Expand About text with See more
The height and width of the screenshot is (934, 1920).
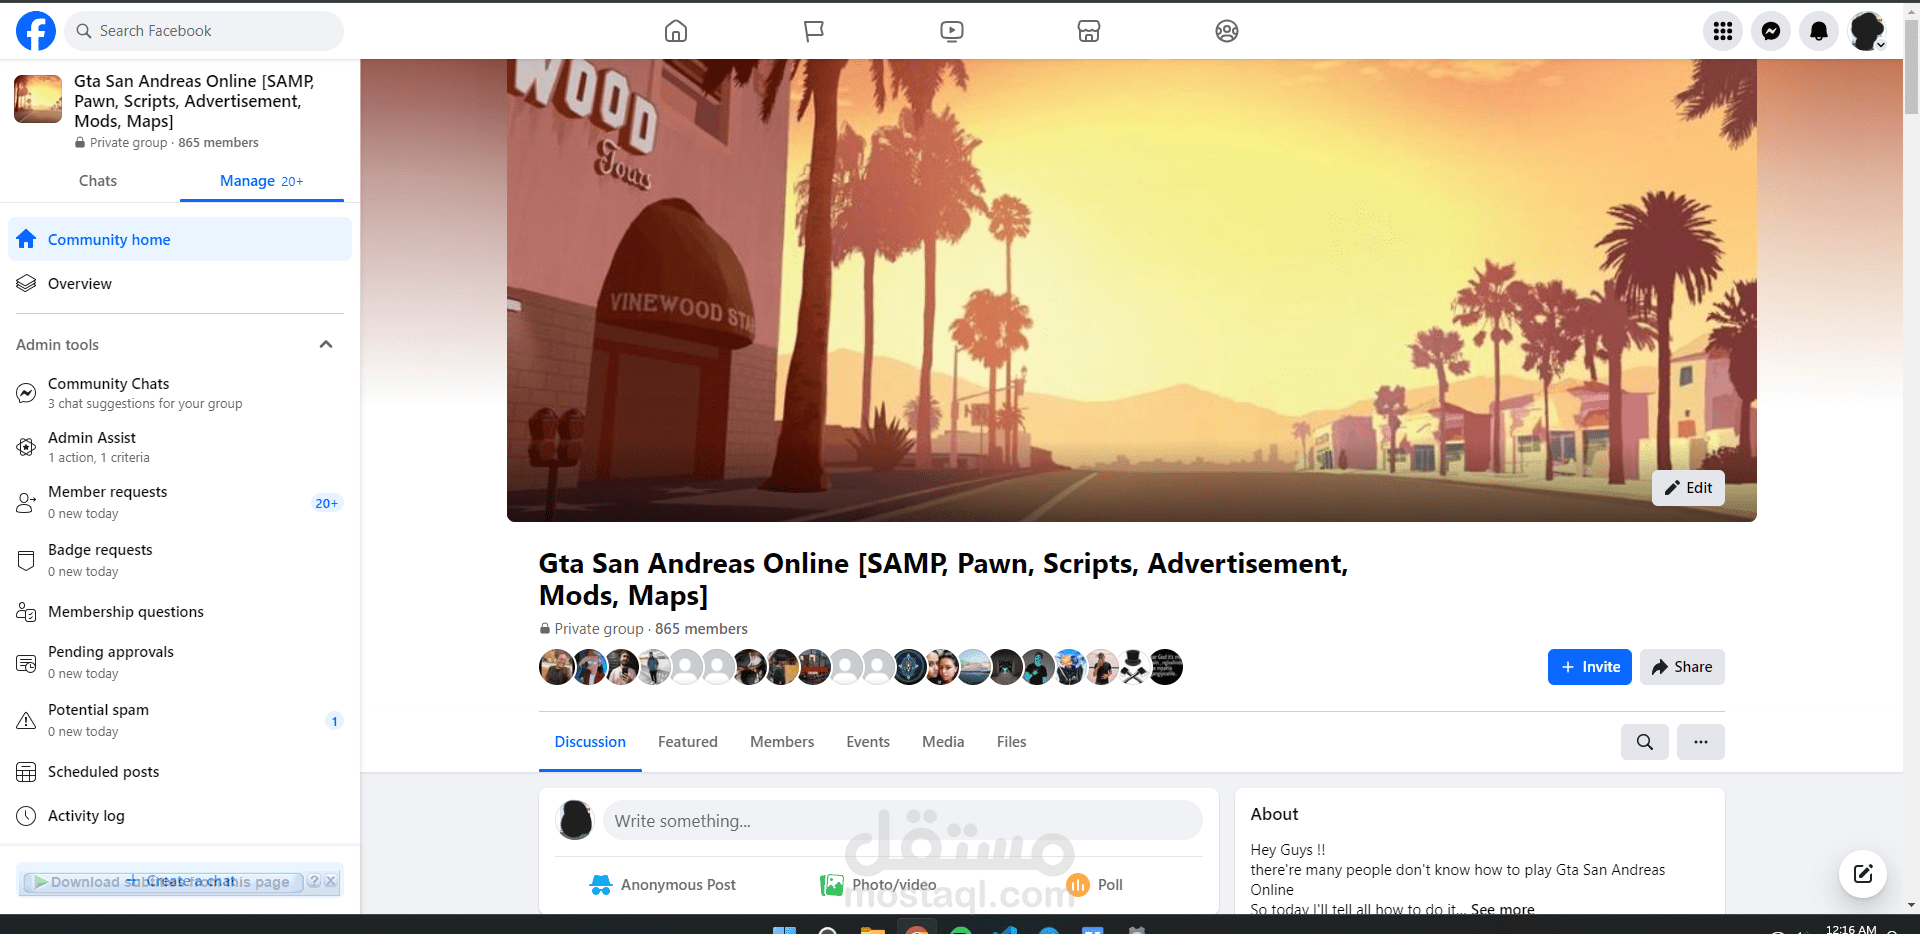(x=1502, y=909)
